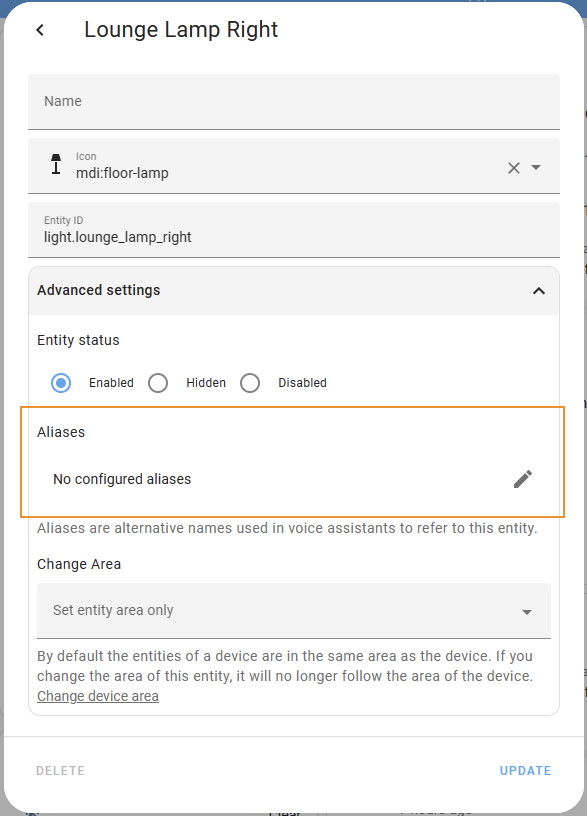This screenshot has width=587, height=816.
Task: Hide the entity by choosing Hidden
Action: tap(157, 383)
